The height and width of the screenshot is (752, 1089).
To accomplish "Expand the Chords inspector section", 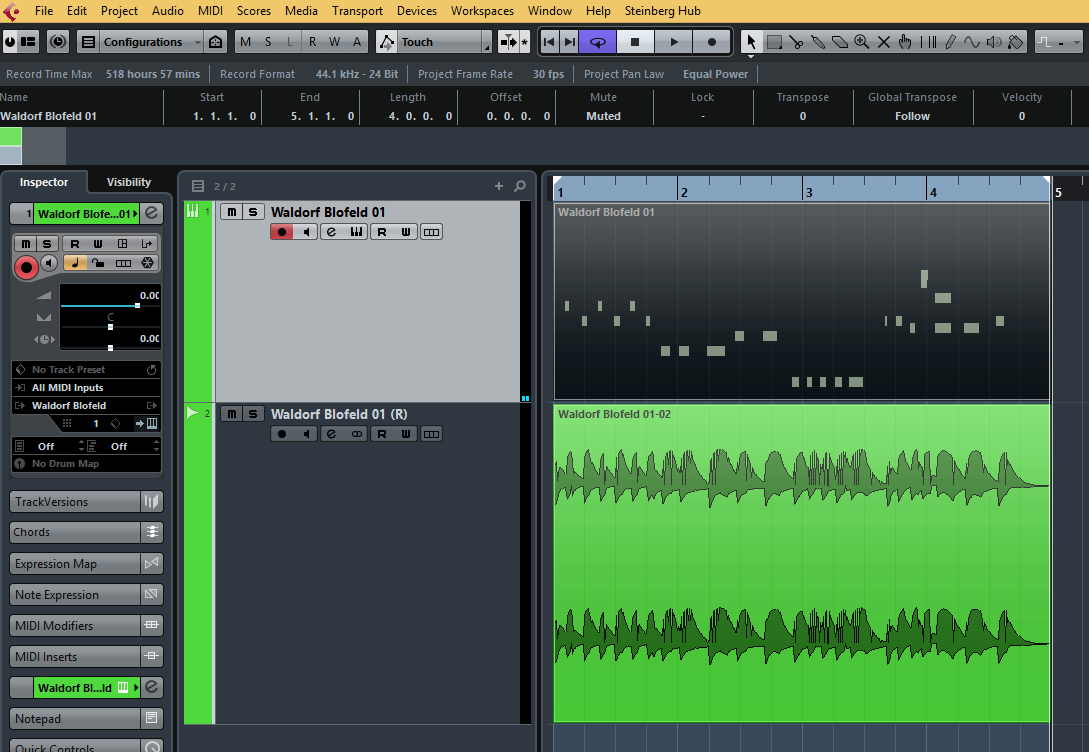I will point(75,532).
